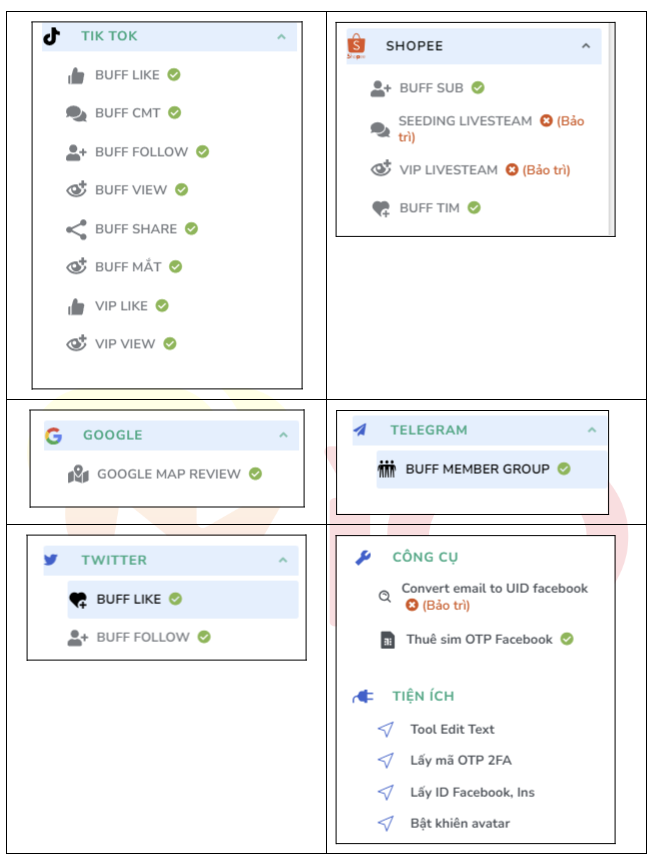Click red maintenance mark beside VIP LIVESTEAM
This screenshot has height=864, width=654.
pyautogui.click(x=512, y=170)
